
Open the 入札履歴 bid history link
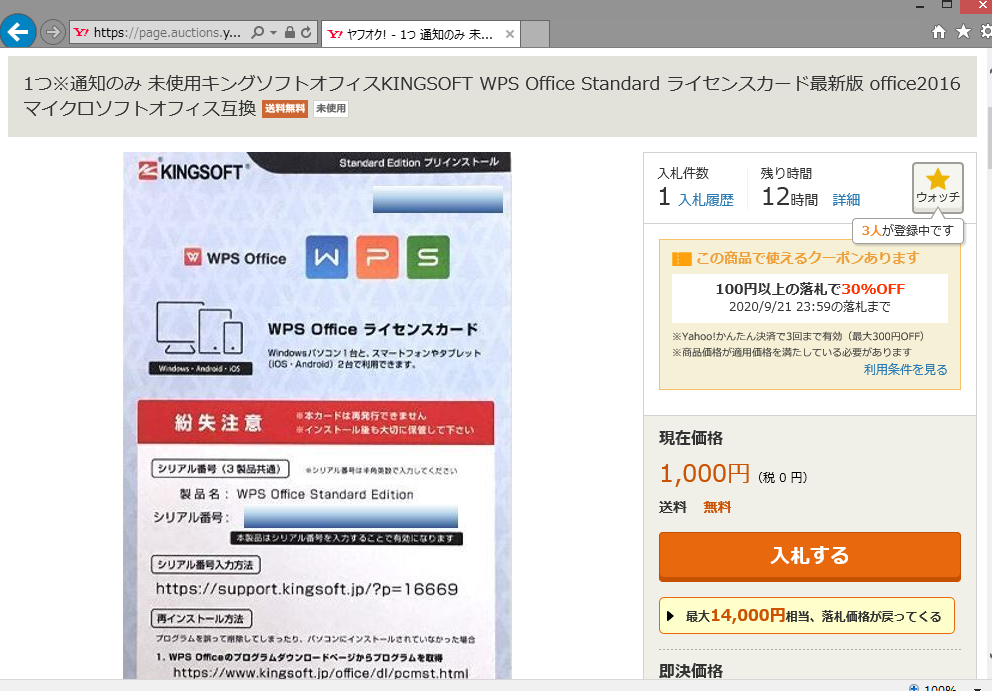point(705,200)
